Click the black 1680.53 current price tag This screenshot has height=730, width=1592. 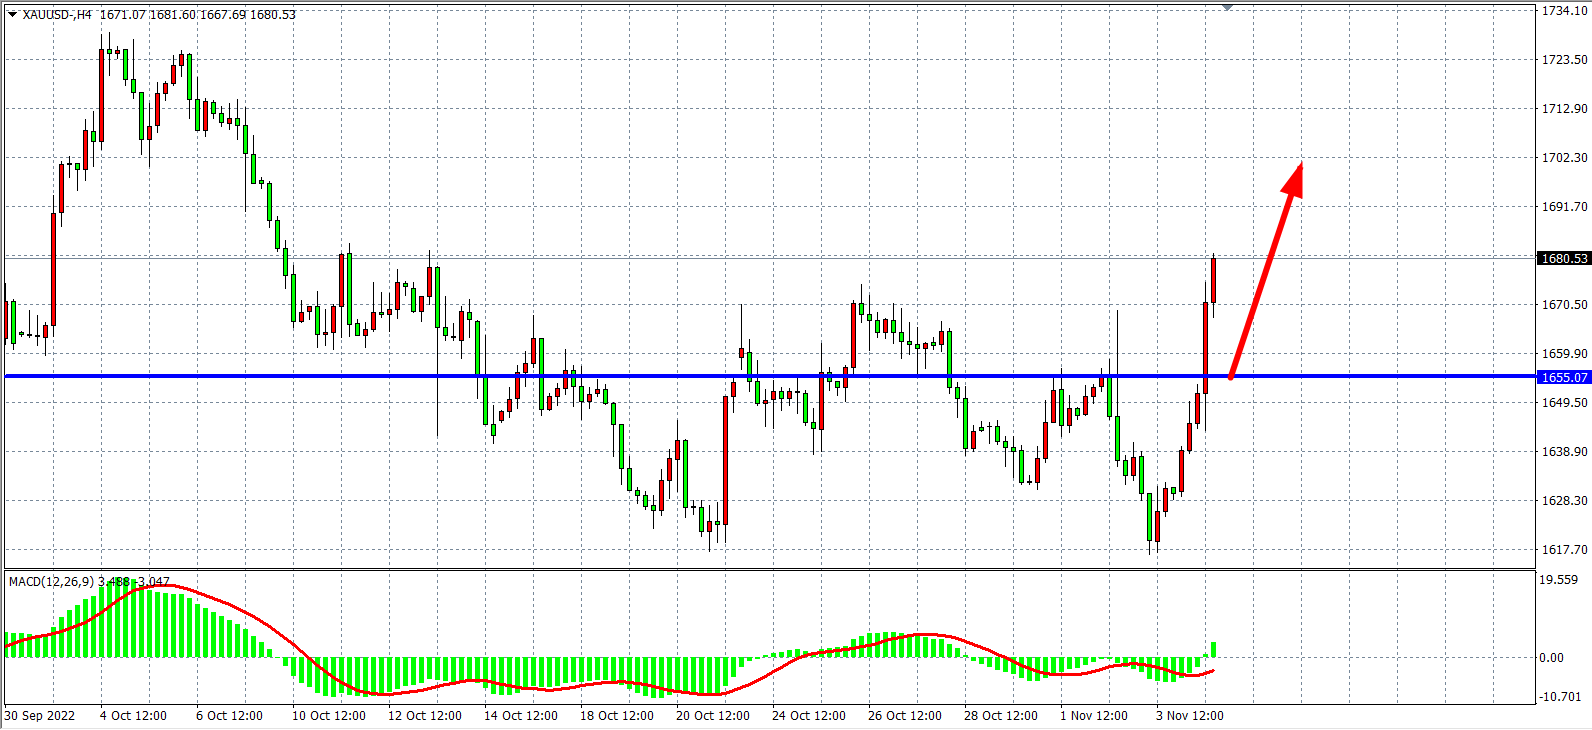pos(1564,258)
